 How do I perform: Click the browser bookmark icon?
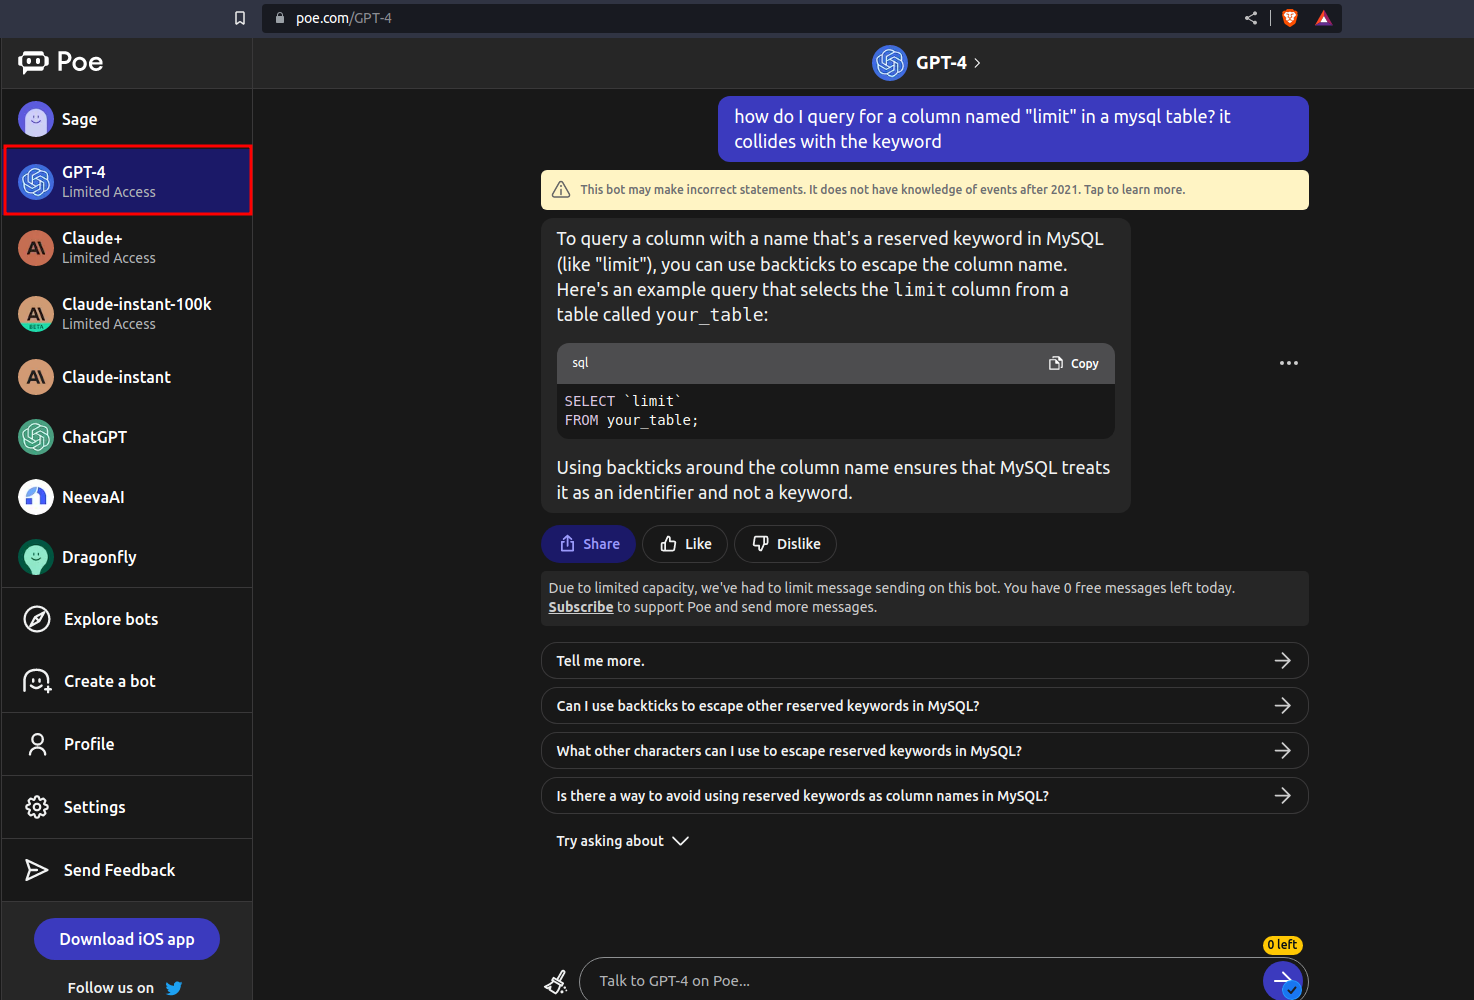click(x=240, y=18)
